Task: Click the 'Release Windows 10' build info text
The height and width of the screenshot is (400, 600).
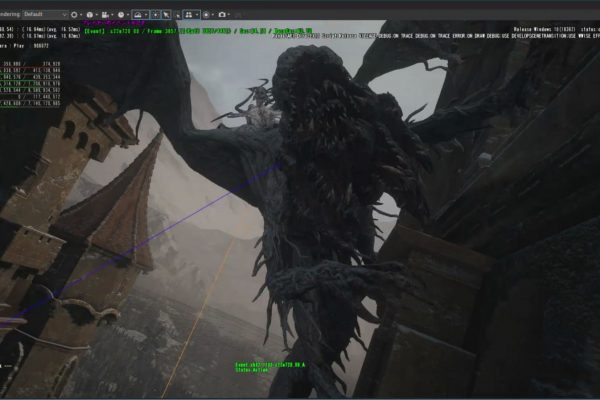Action: point(544,29)
